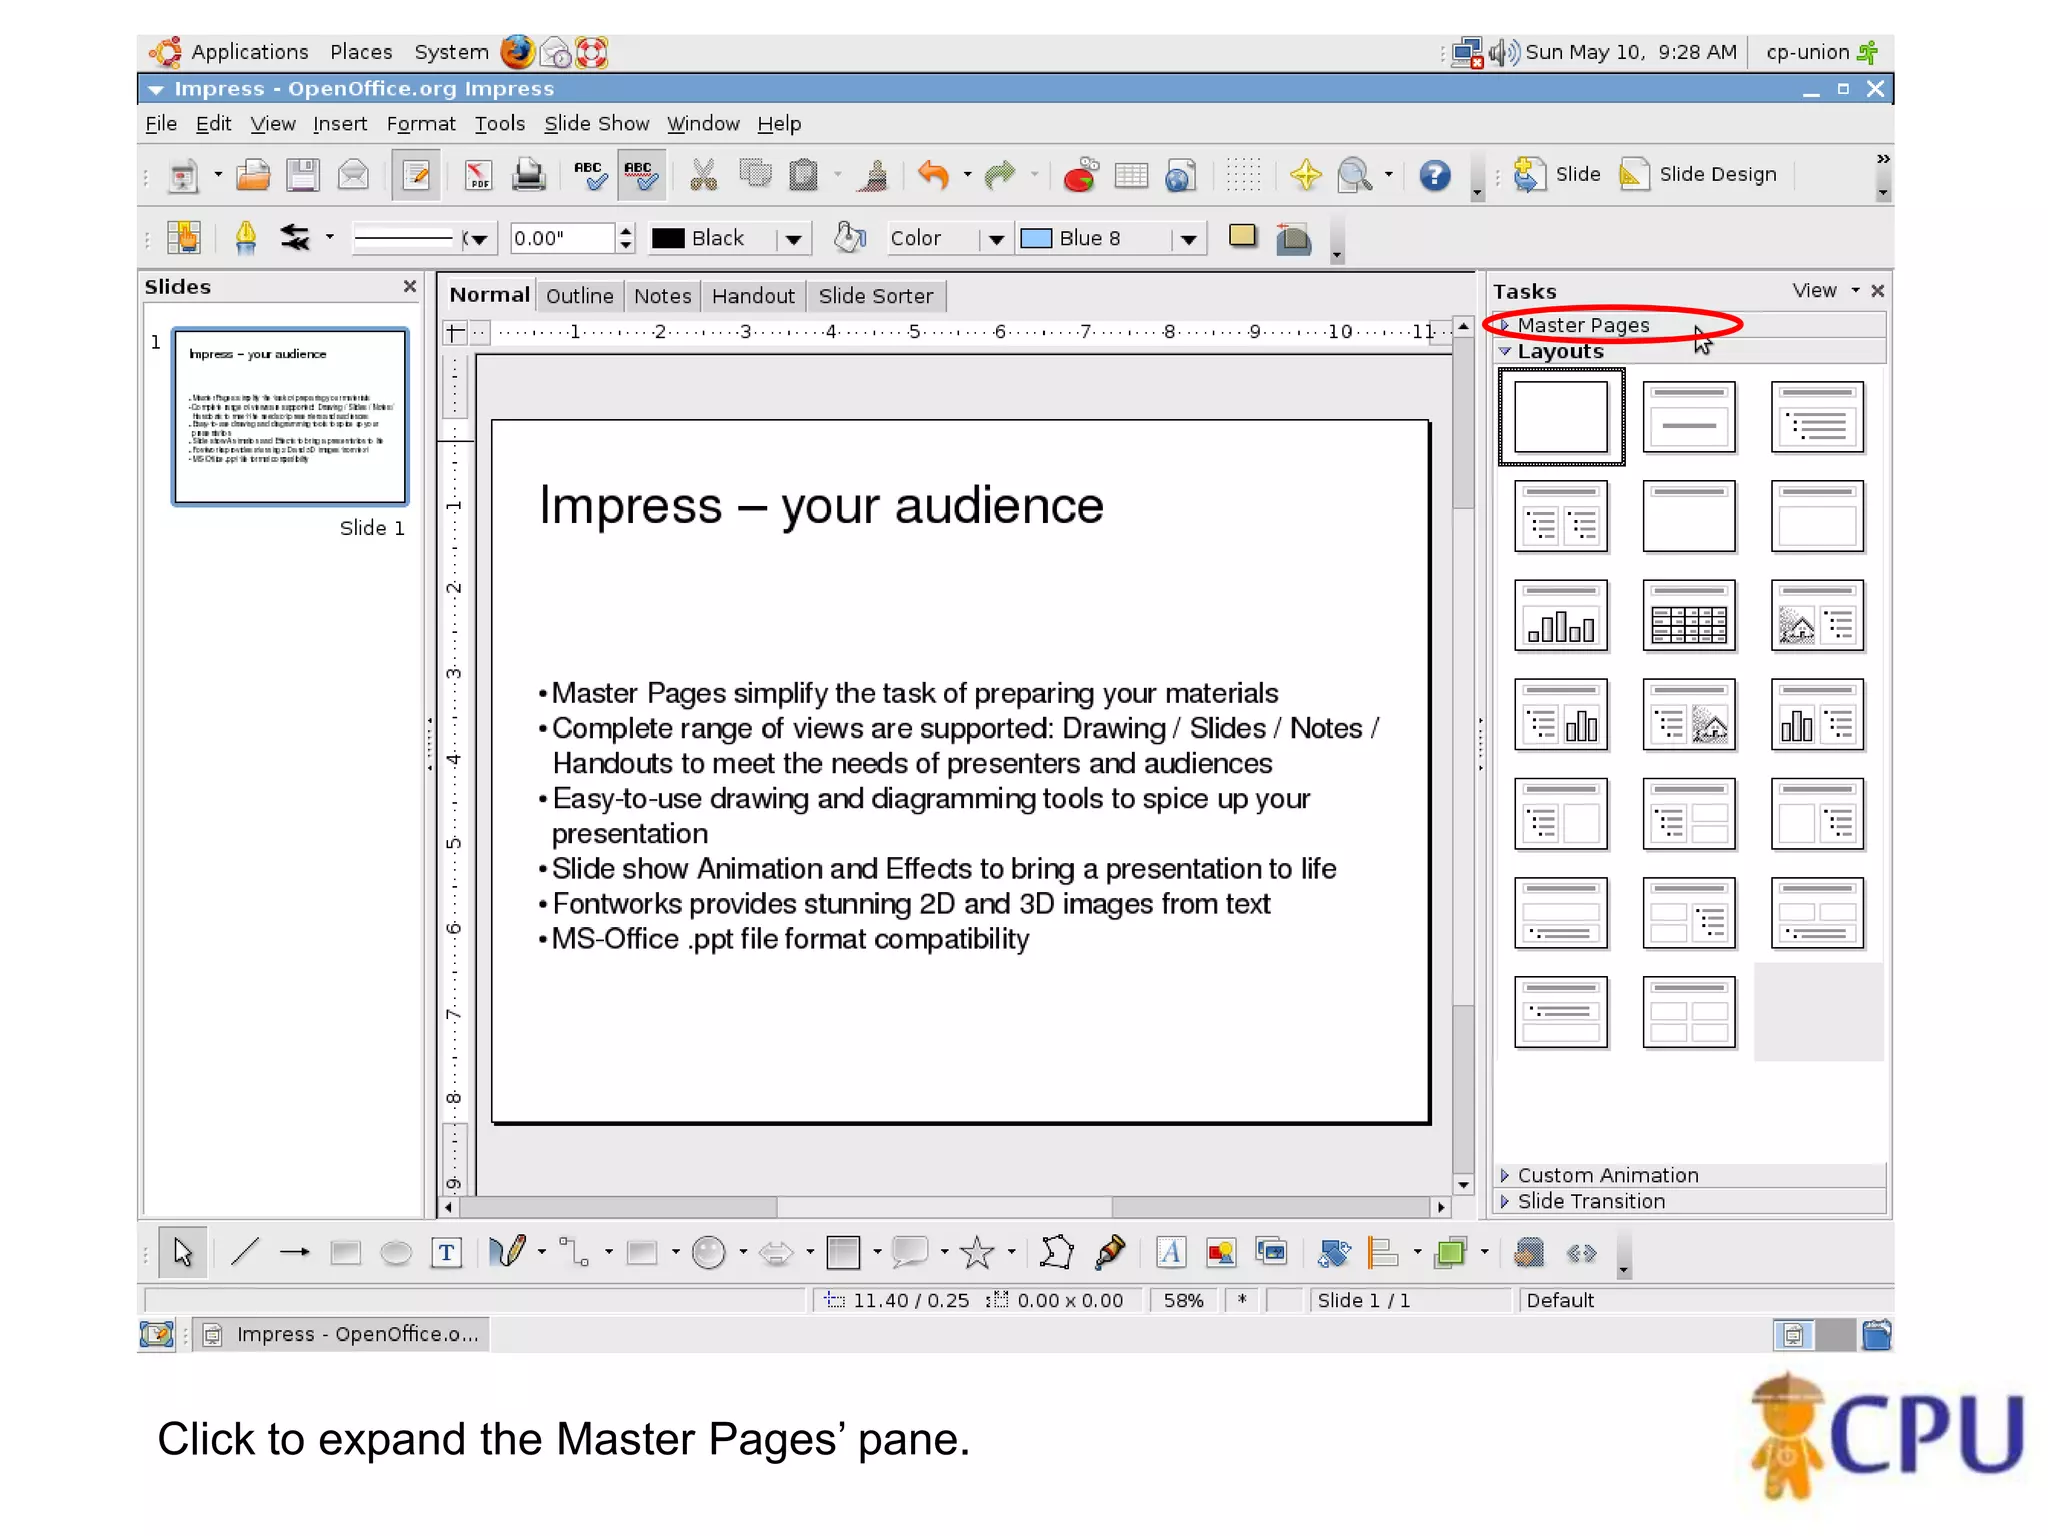
Task: Open the Slide Show menu
Action: (x=596, y=124)
